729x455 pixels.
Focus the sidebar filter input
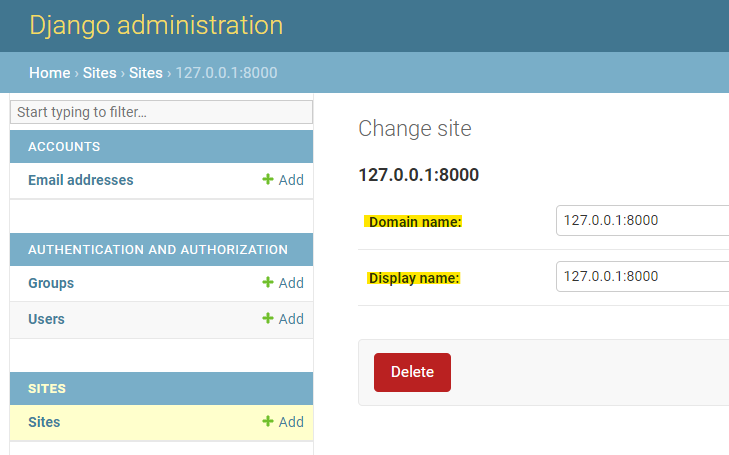pyautogui.click(x=161, y=112)
